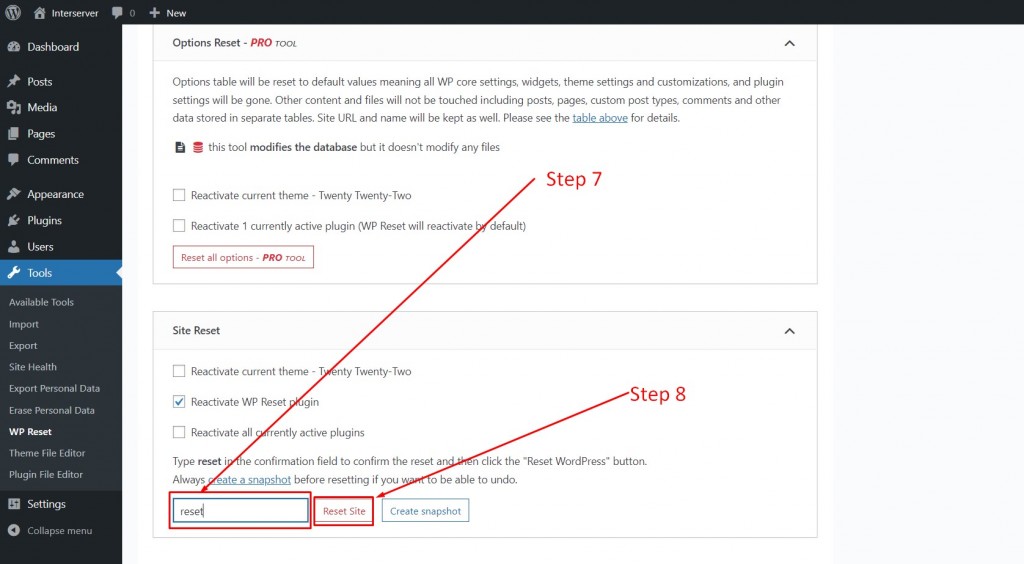
Task: Click the Comments speech icon in sidebar
Action: 14,160
